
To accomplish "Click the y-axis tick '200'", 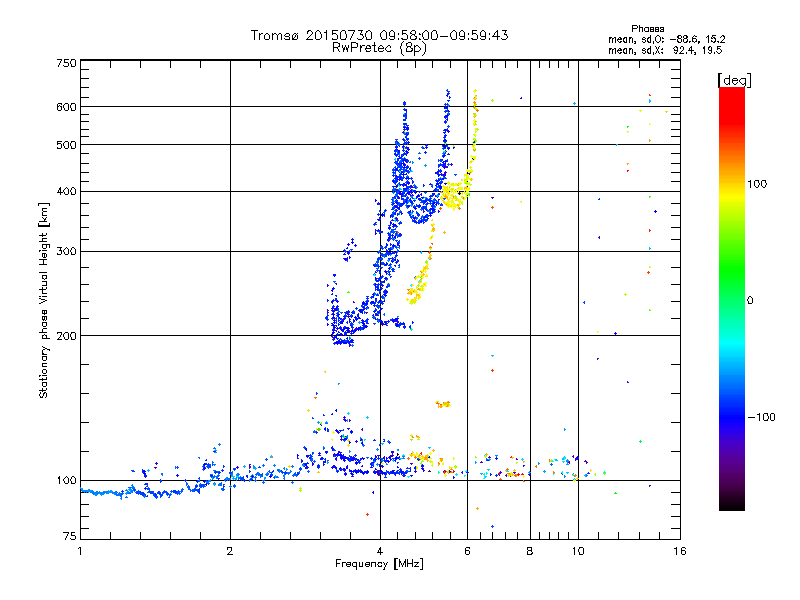I will [x=66, y=336].
